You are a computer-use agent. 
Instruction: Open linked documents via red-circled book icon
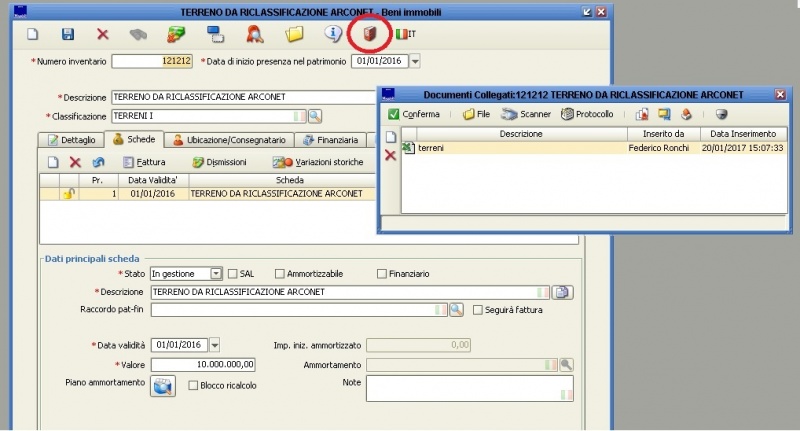369,34
